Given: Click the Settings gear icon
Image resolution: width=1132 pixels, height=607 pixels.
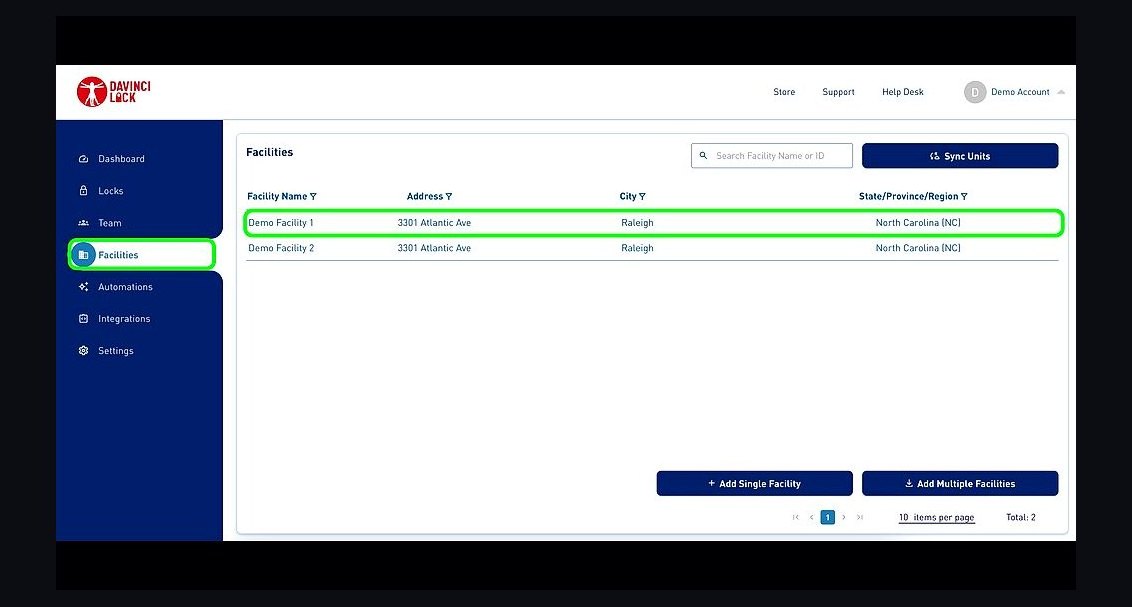Looking at the screenshot, I should point(83,351).
